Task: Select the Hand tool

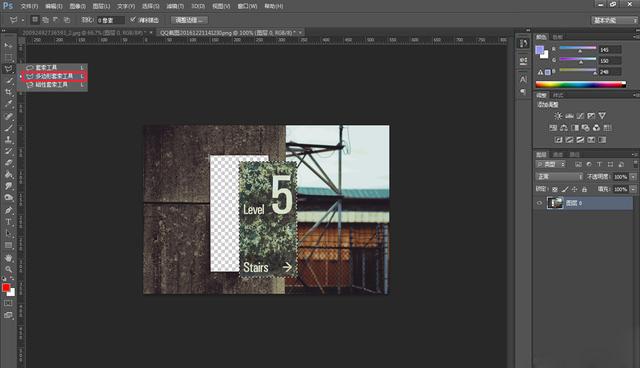Action: pos(8,258)
